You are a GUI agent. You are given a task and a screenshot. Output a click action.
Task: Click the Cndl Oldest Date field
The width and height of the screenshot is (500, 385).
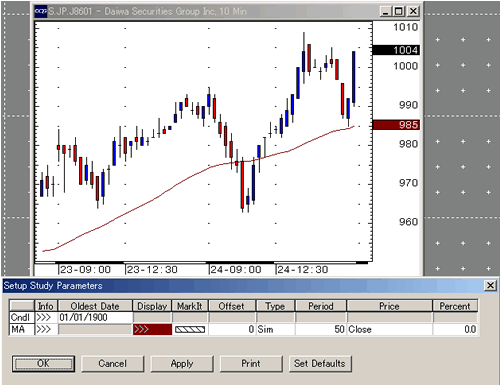tap(95, 317)
